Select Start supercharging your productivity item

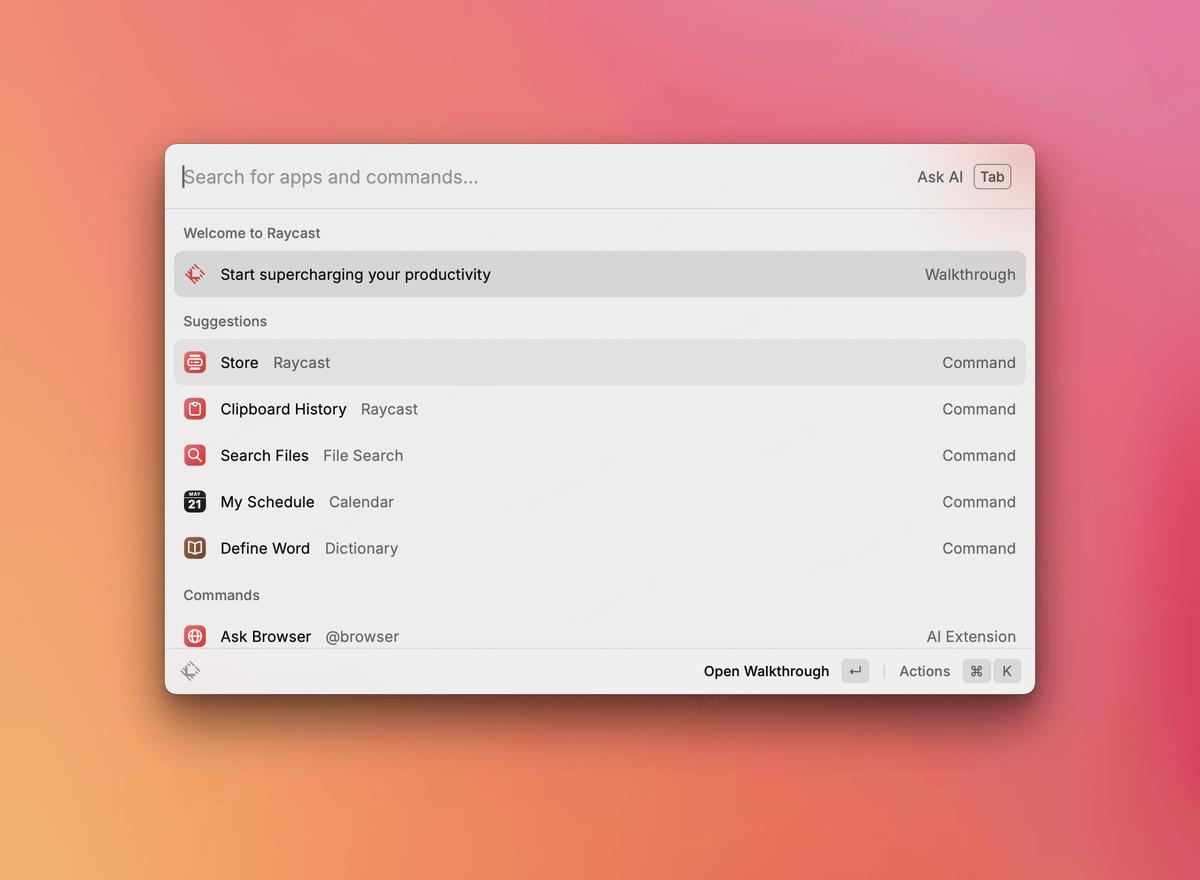355,274
